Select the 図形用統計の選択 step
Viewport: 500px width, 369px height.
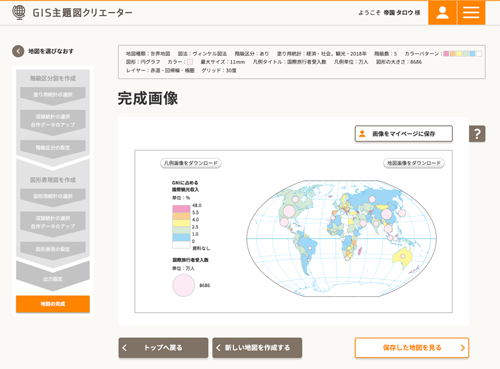[x=53, y=196]
